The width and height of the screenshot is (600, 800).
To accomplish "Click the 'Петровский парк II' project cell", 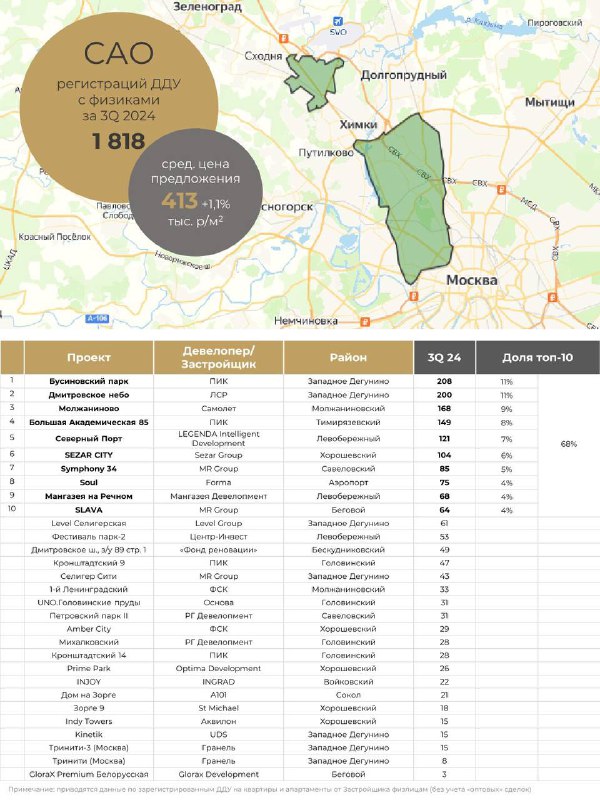I will tap(89, 616).
